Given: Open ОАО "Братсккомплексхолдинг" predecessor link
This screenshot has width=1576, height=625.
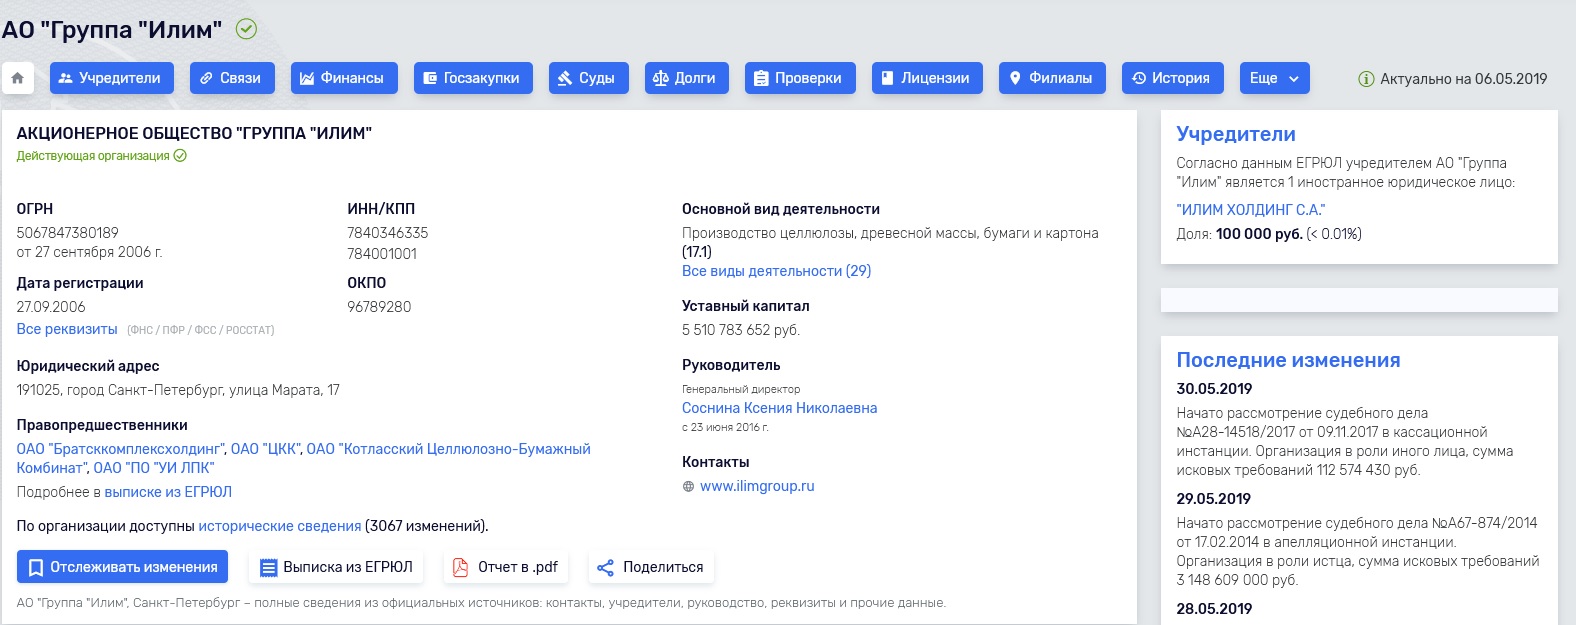Looking at the screenshot, I should [x=120, y=449].
